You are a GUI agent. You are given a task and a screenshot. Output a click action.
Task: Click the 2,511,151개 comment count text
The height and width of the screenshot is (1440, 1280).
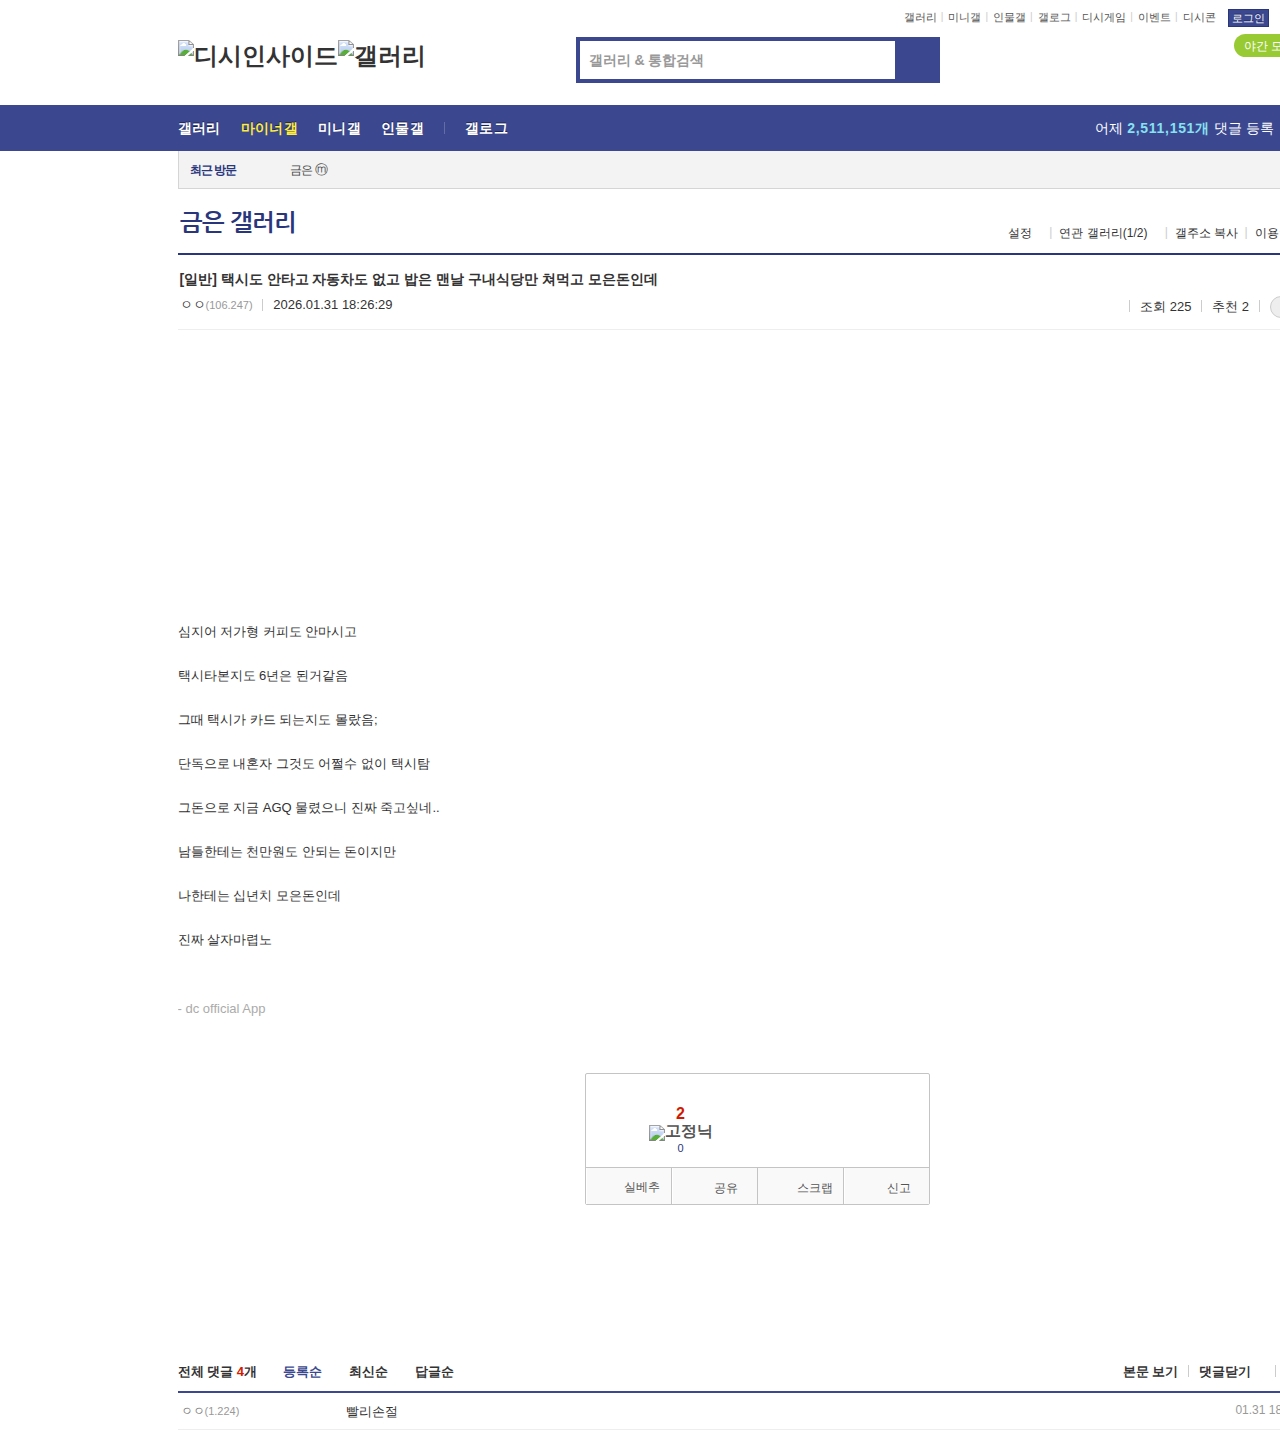tap(1167, 128)
